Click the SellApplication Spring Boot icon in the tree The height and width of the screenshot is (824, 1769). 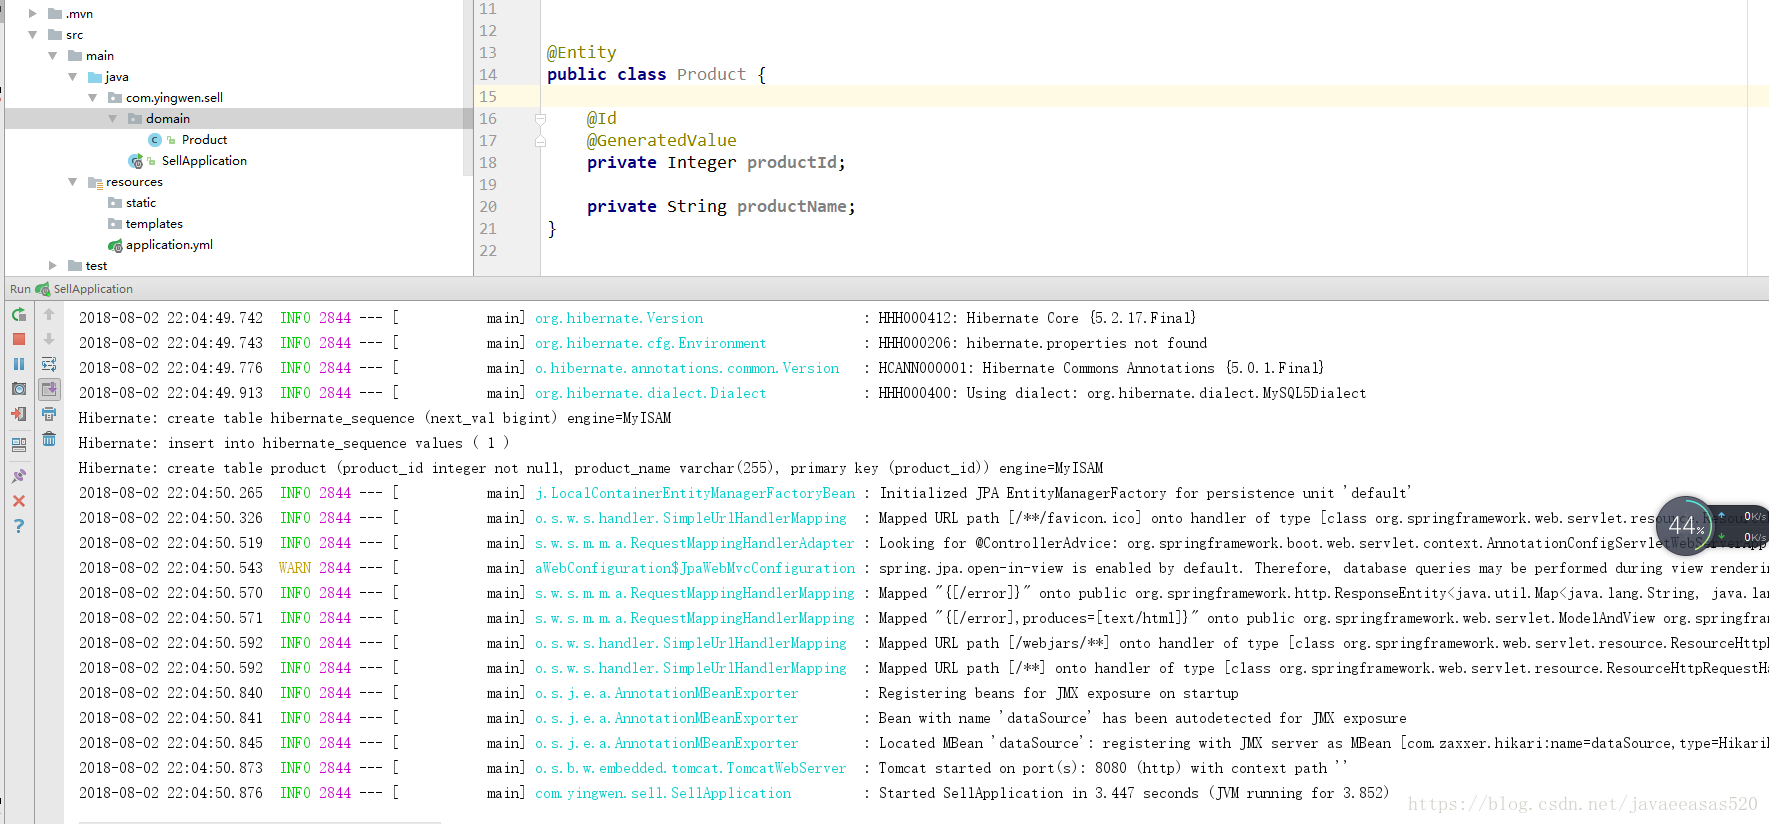point(136,161)
